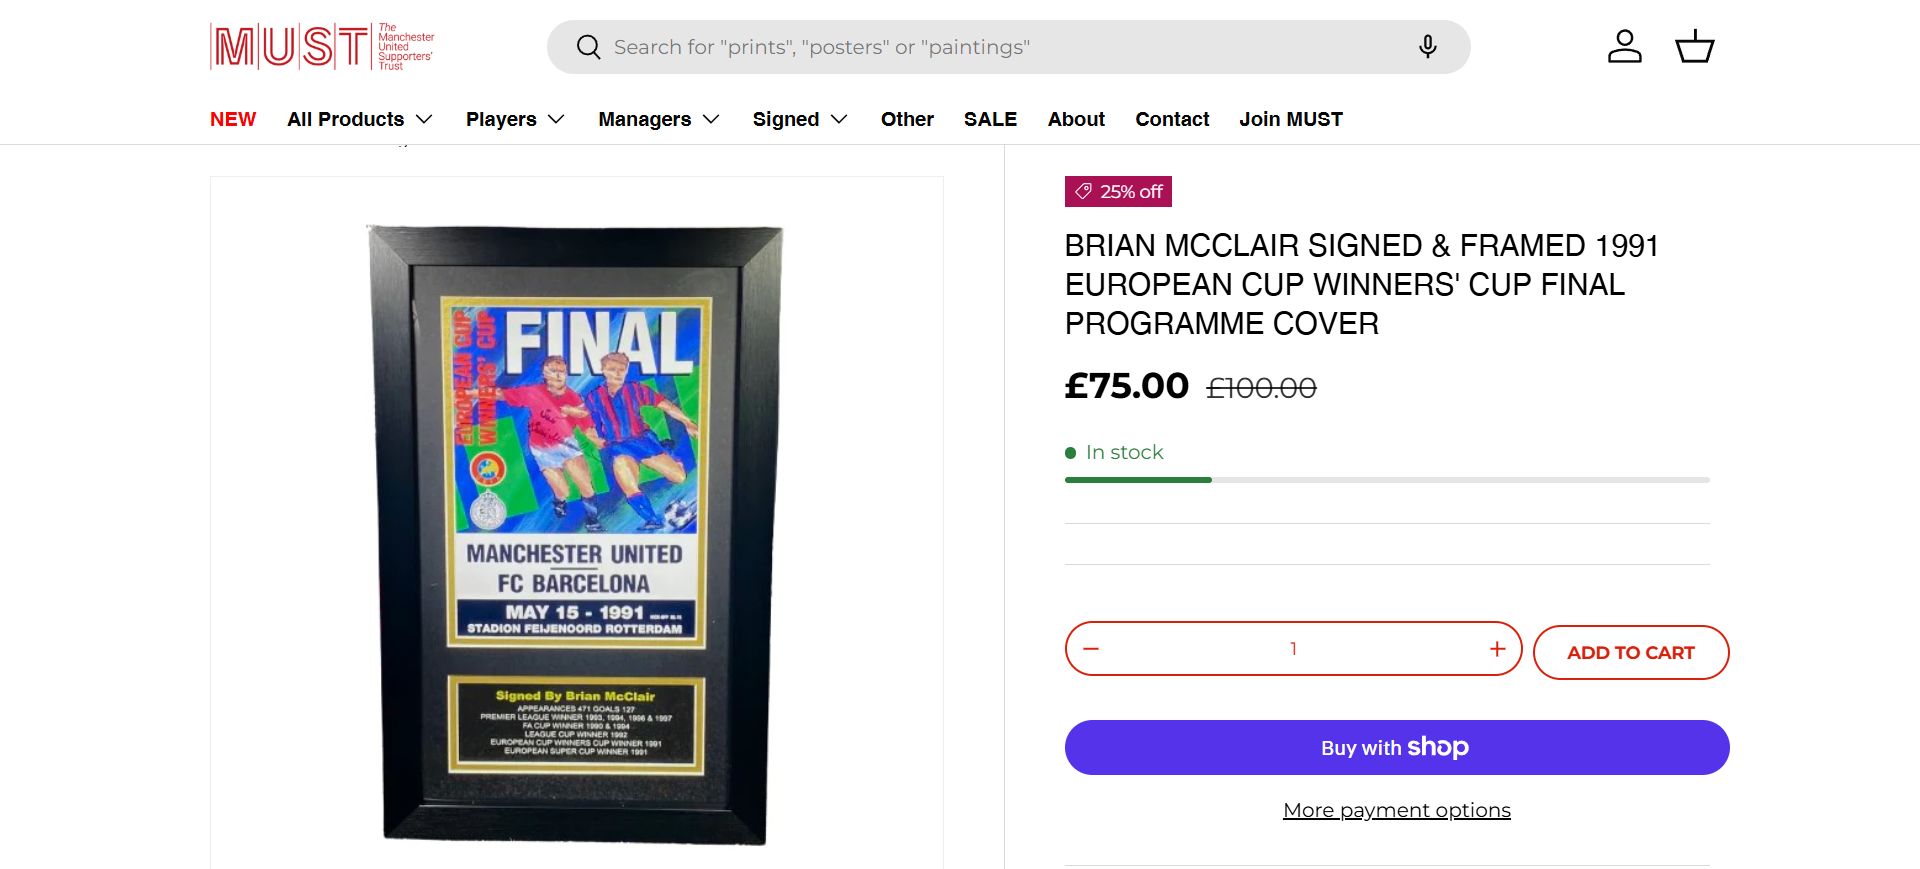Image resolution: width=1920 pixels, height=869 pixels.
Task: Expand the All Products dropdown
Action: (360, 119)
